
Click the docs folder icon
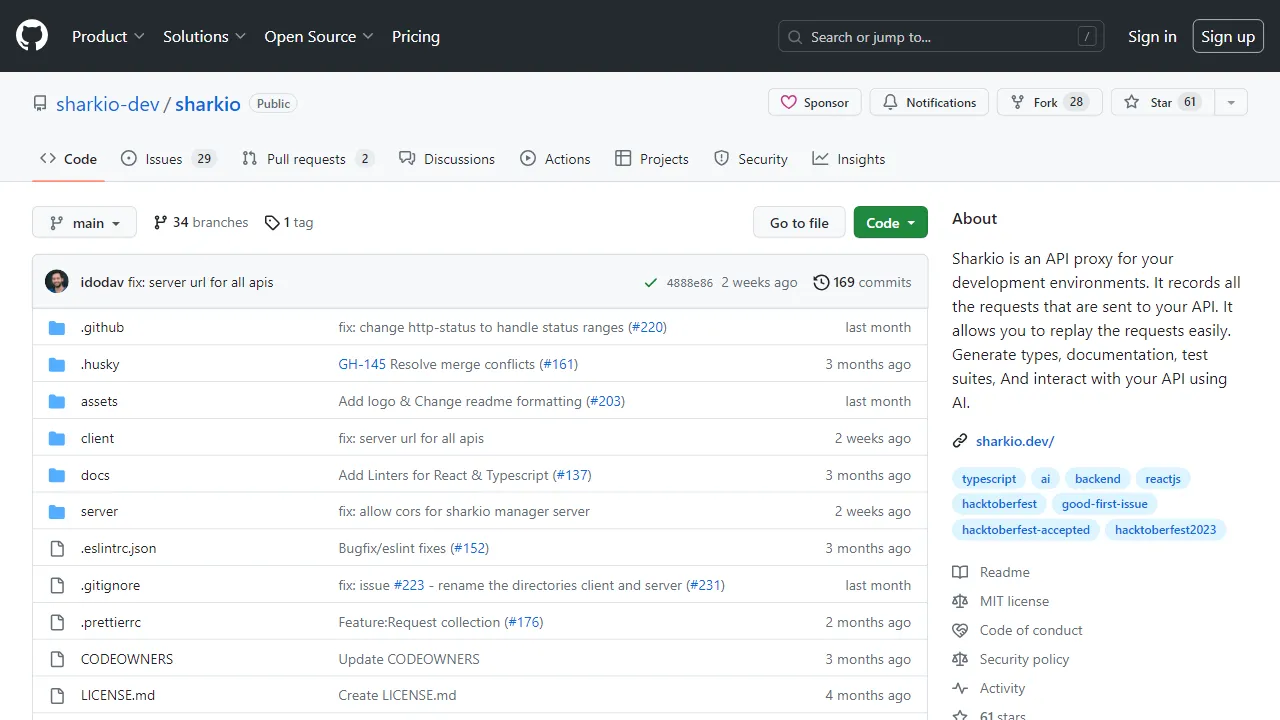pos(57,475)
